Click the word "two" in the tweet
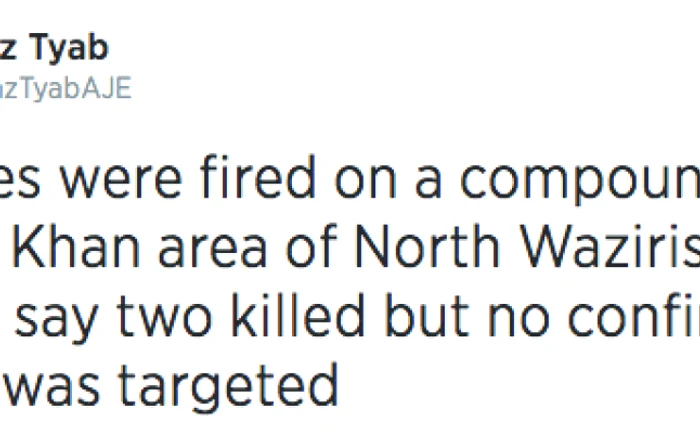The width and height of the screenshot is (700, 438). click(165, 317)
